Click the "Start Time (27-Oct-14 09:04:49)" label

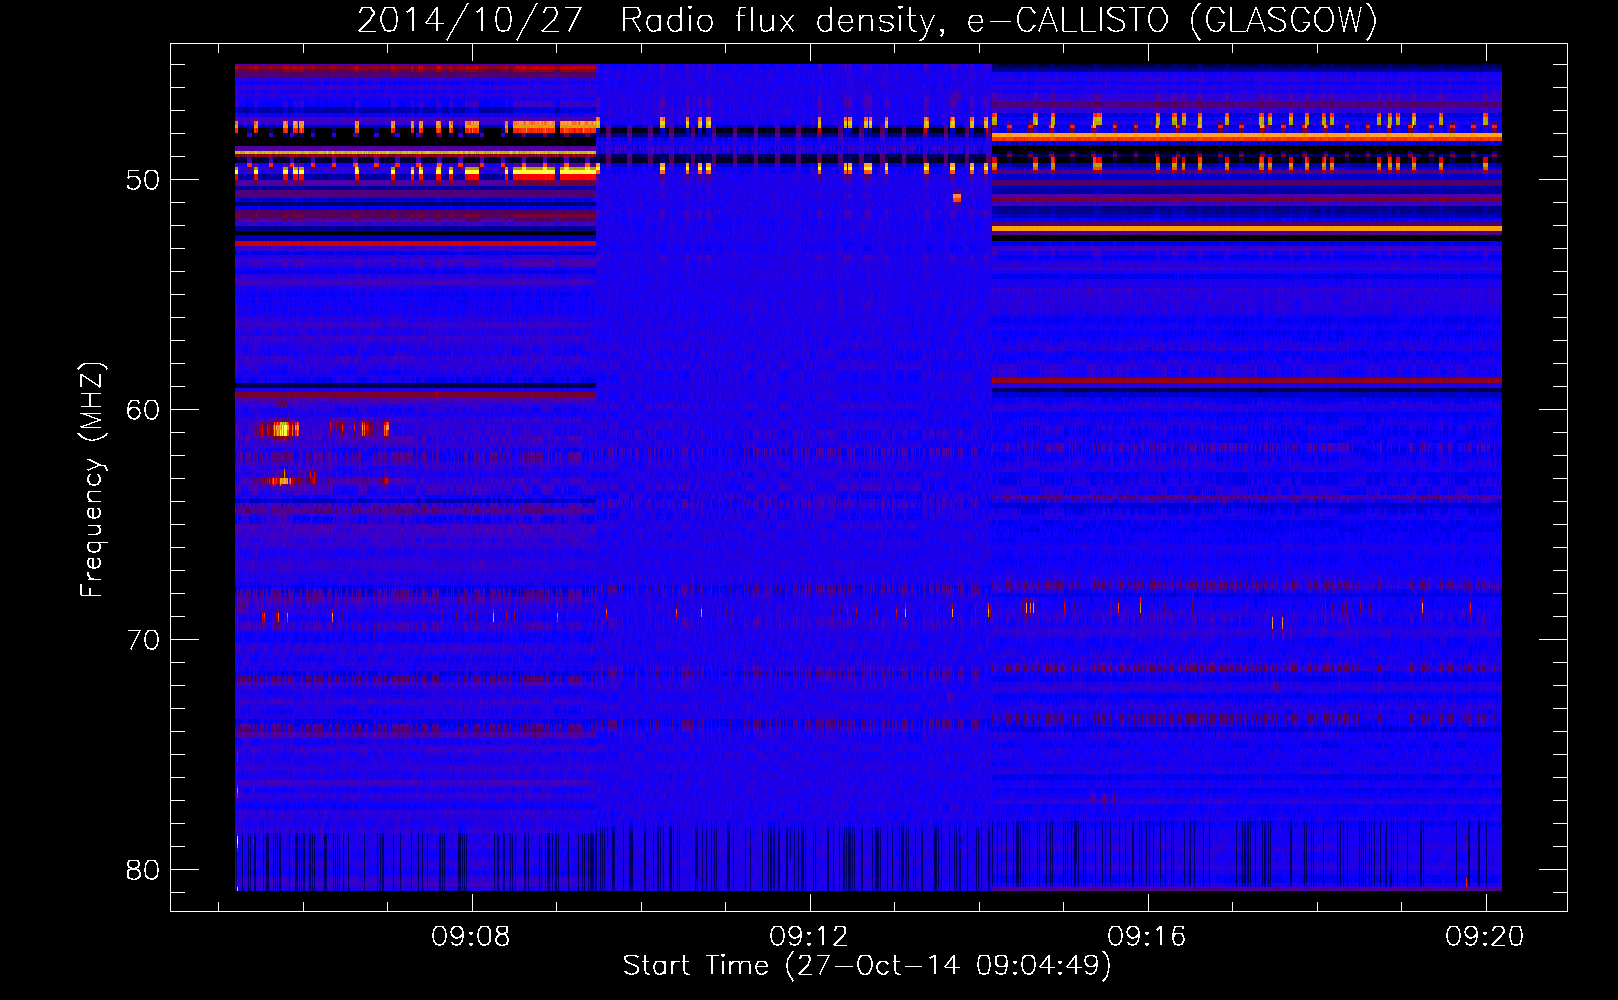click(x=867, y=966)
